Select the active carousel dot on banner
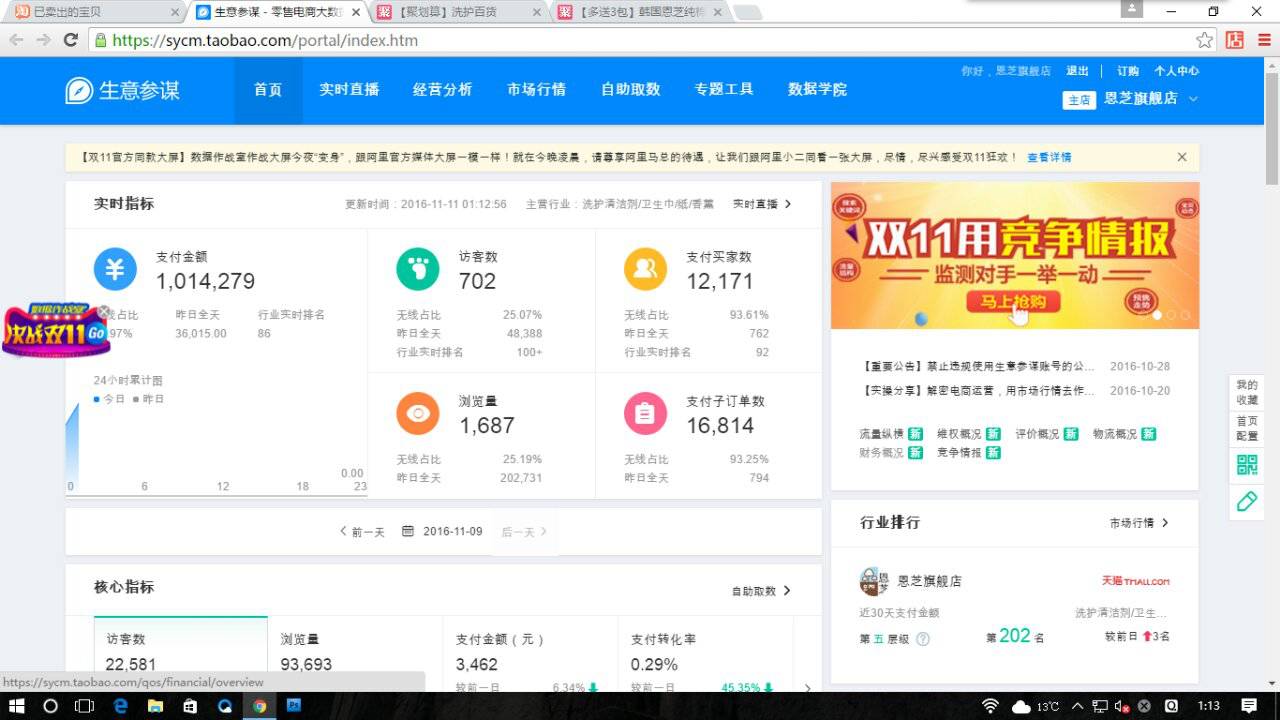The width and height of the screenshot is (1280, 720). click(x=1157, y=315)
